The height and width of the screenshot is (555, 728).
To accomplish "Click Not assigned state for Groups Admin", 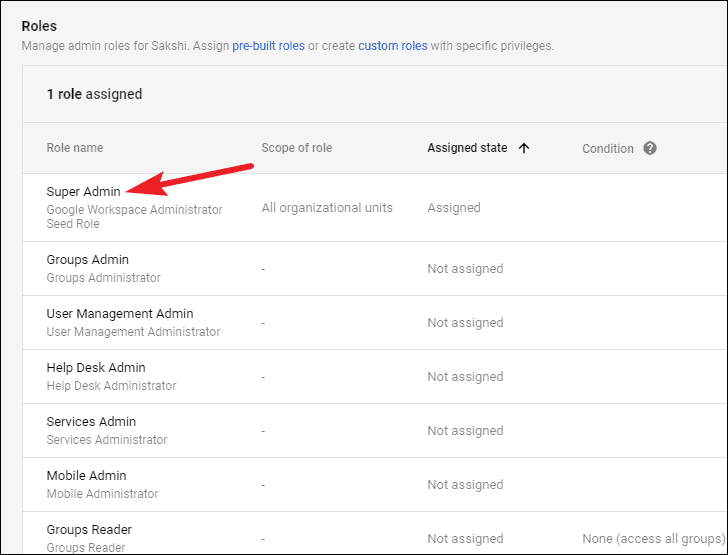I will 465,269.
